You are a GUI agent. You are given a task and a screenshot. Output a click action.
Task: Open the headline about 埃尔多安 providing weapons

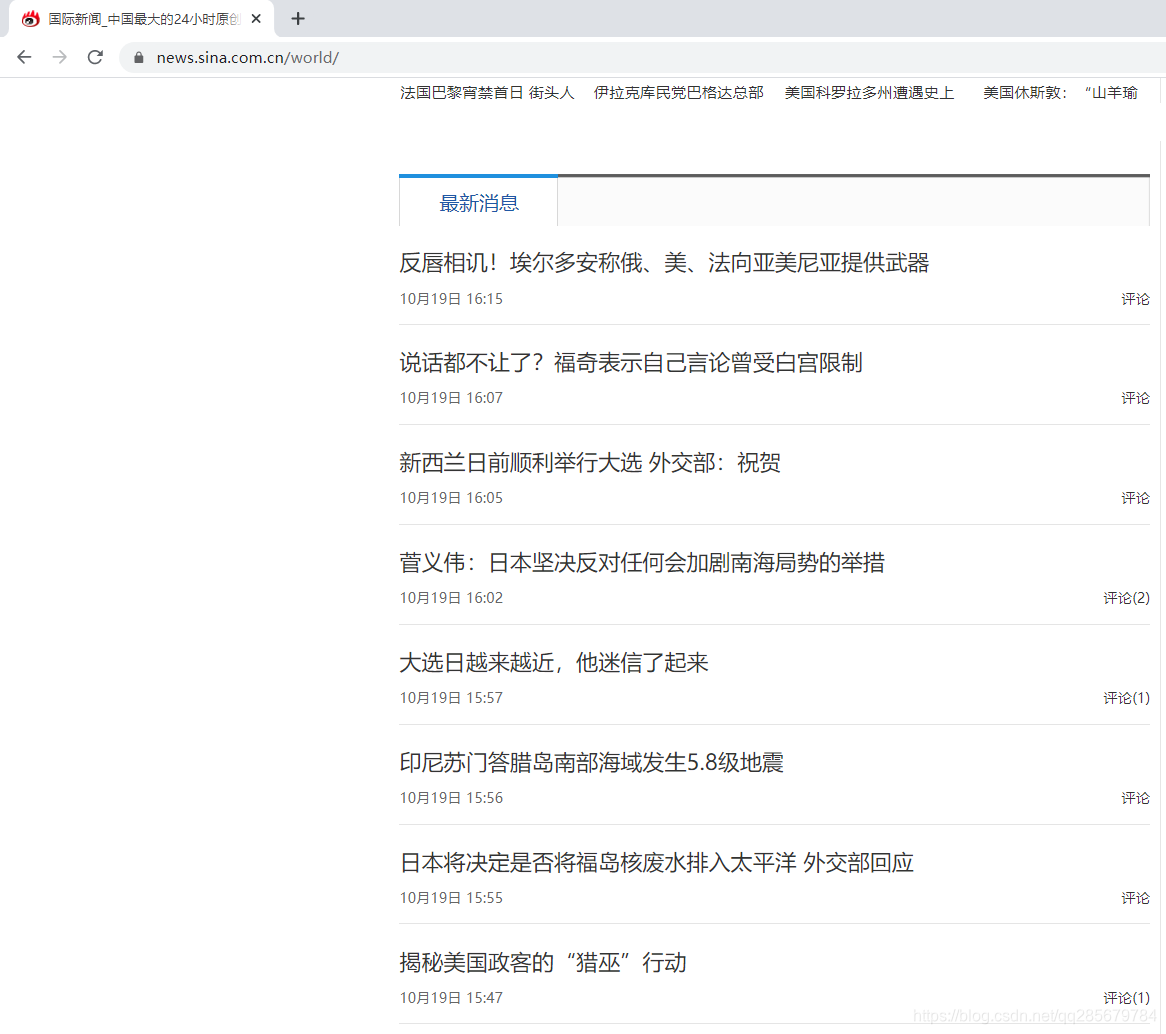click(664, 262)
